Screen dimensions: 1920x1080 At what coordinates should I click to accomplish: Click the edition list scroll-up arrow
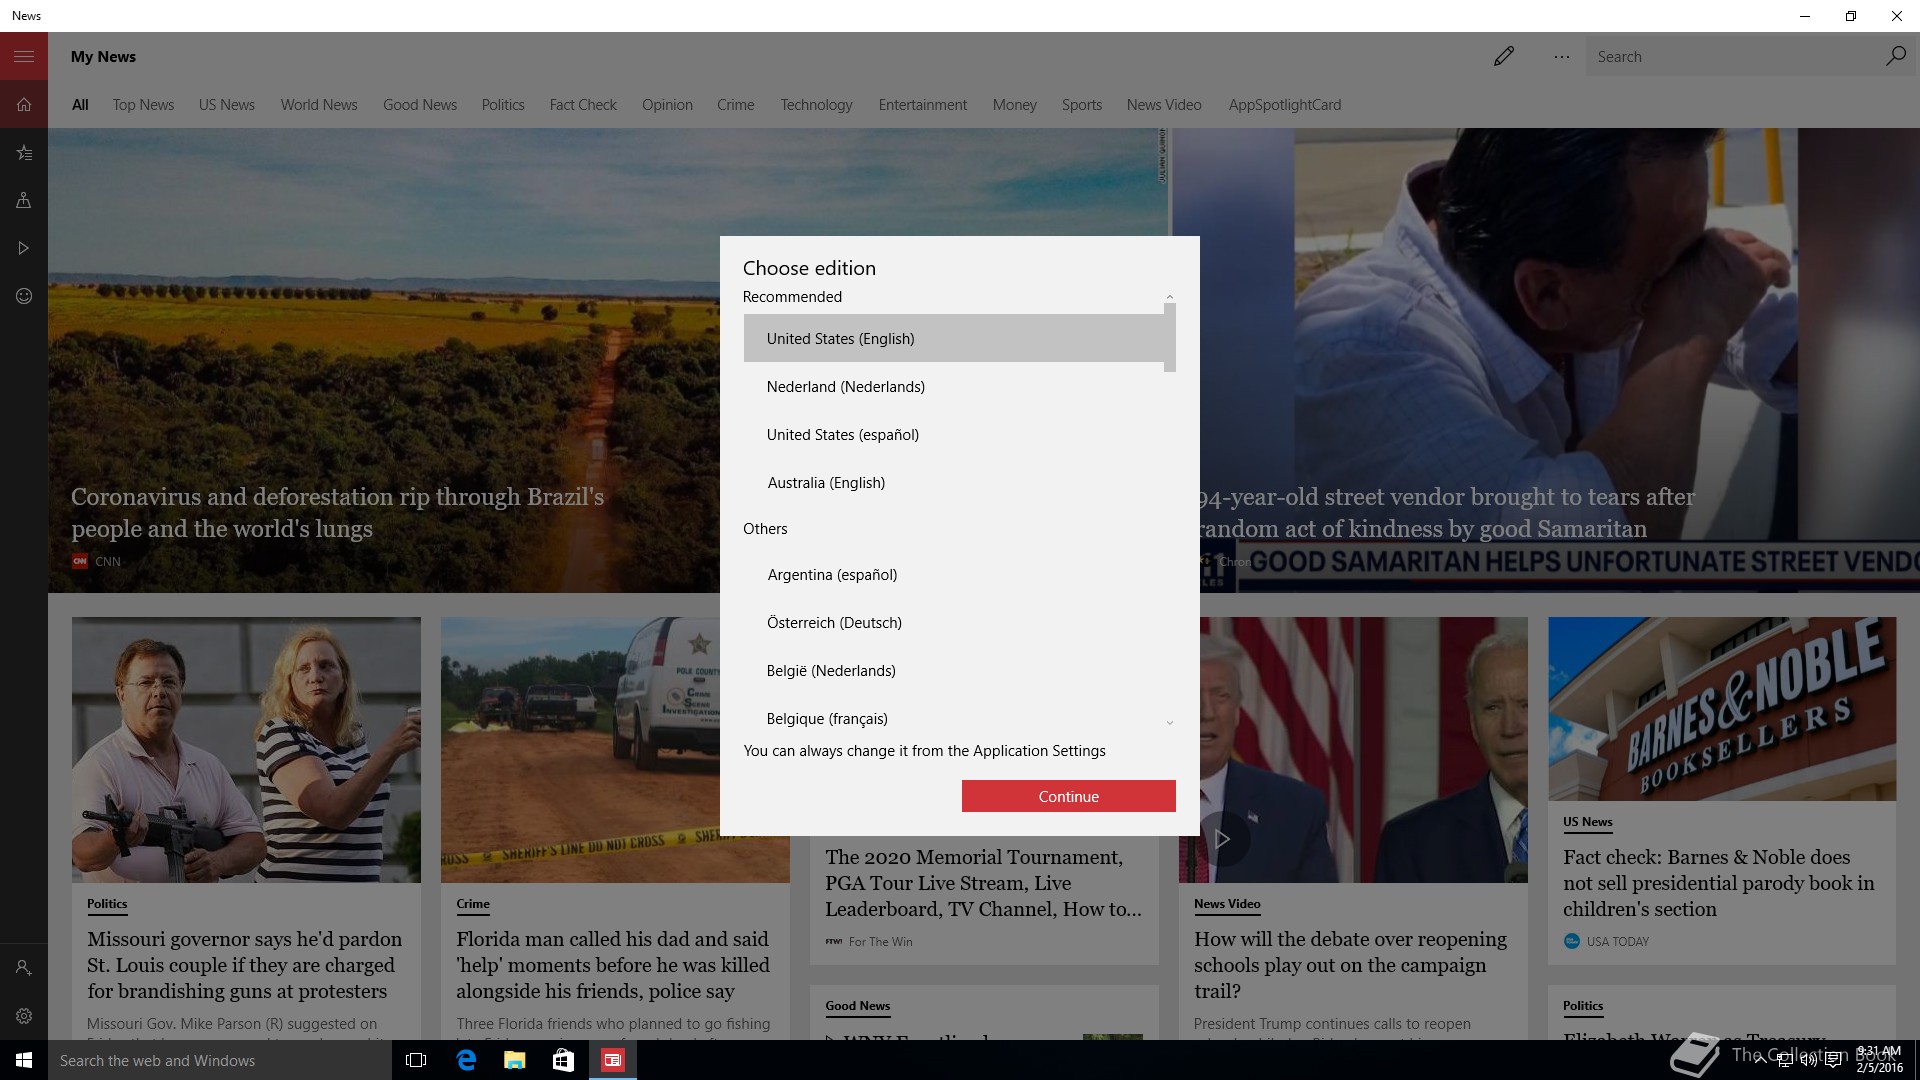(1169, 297)
